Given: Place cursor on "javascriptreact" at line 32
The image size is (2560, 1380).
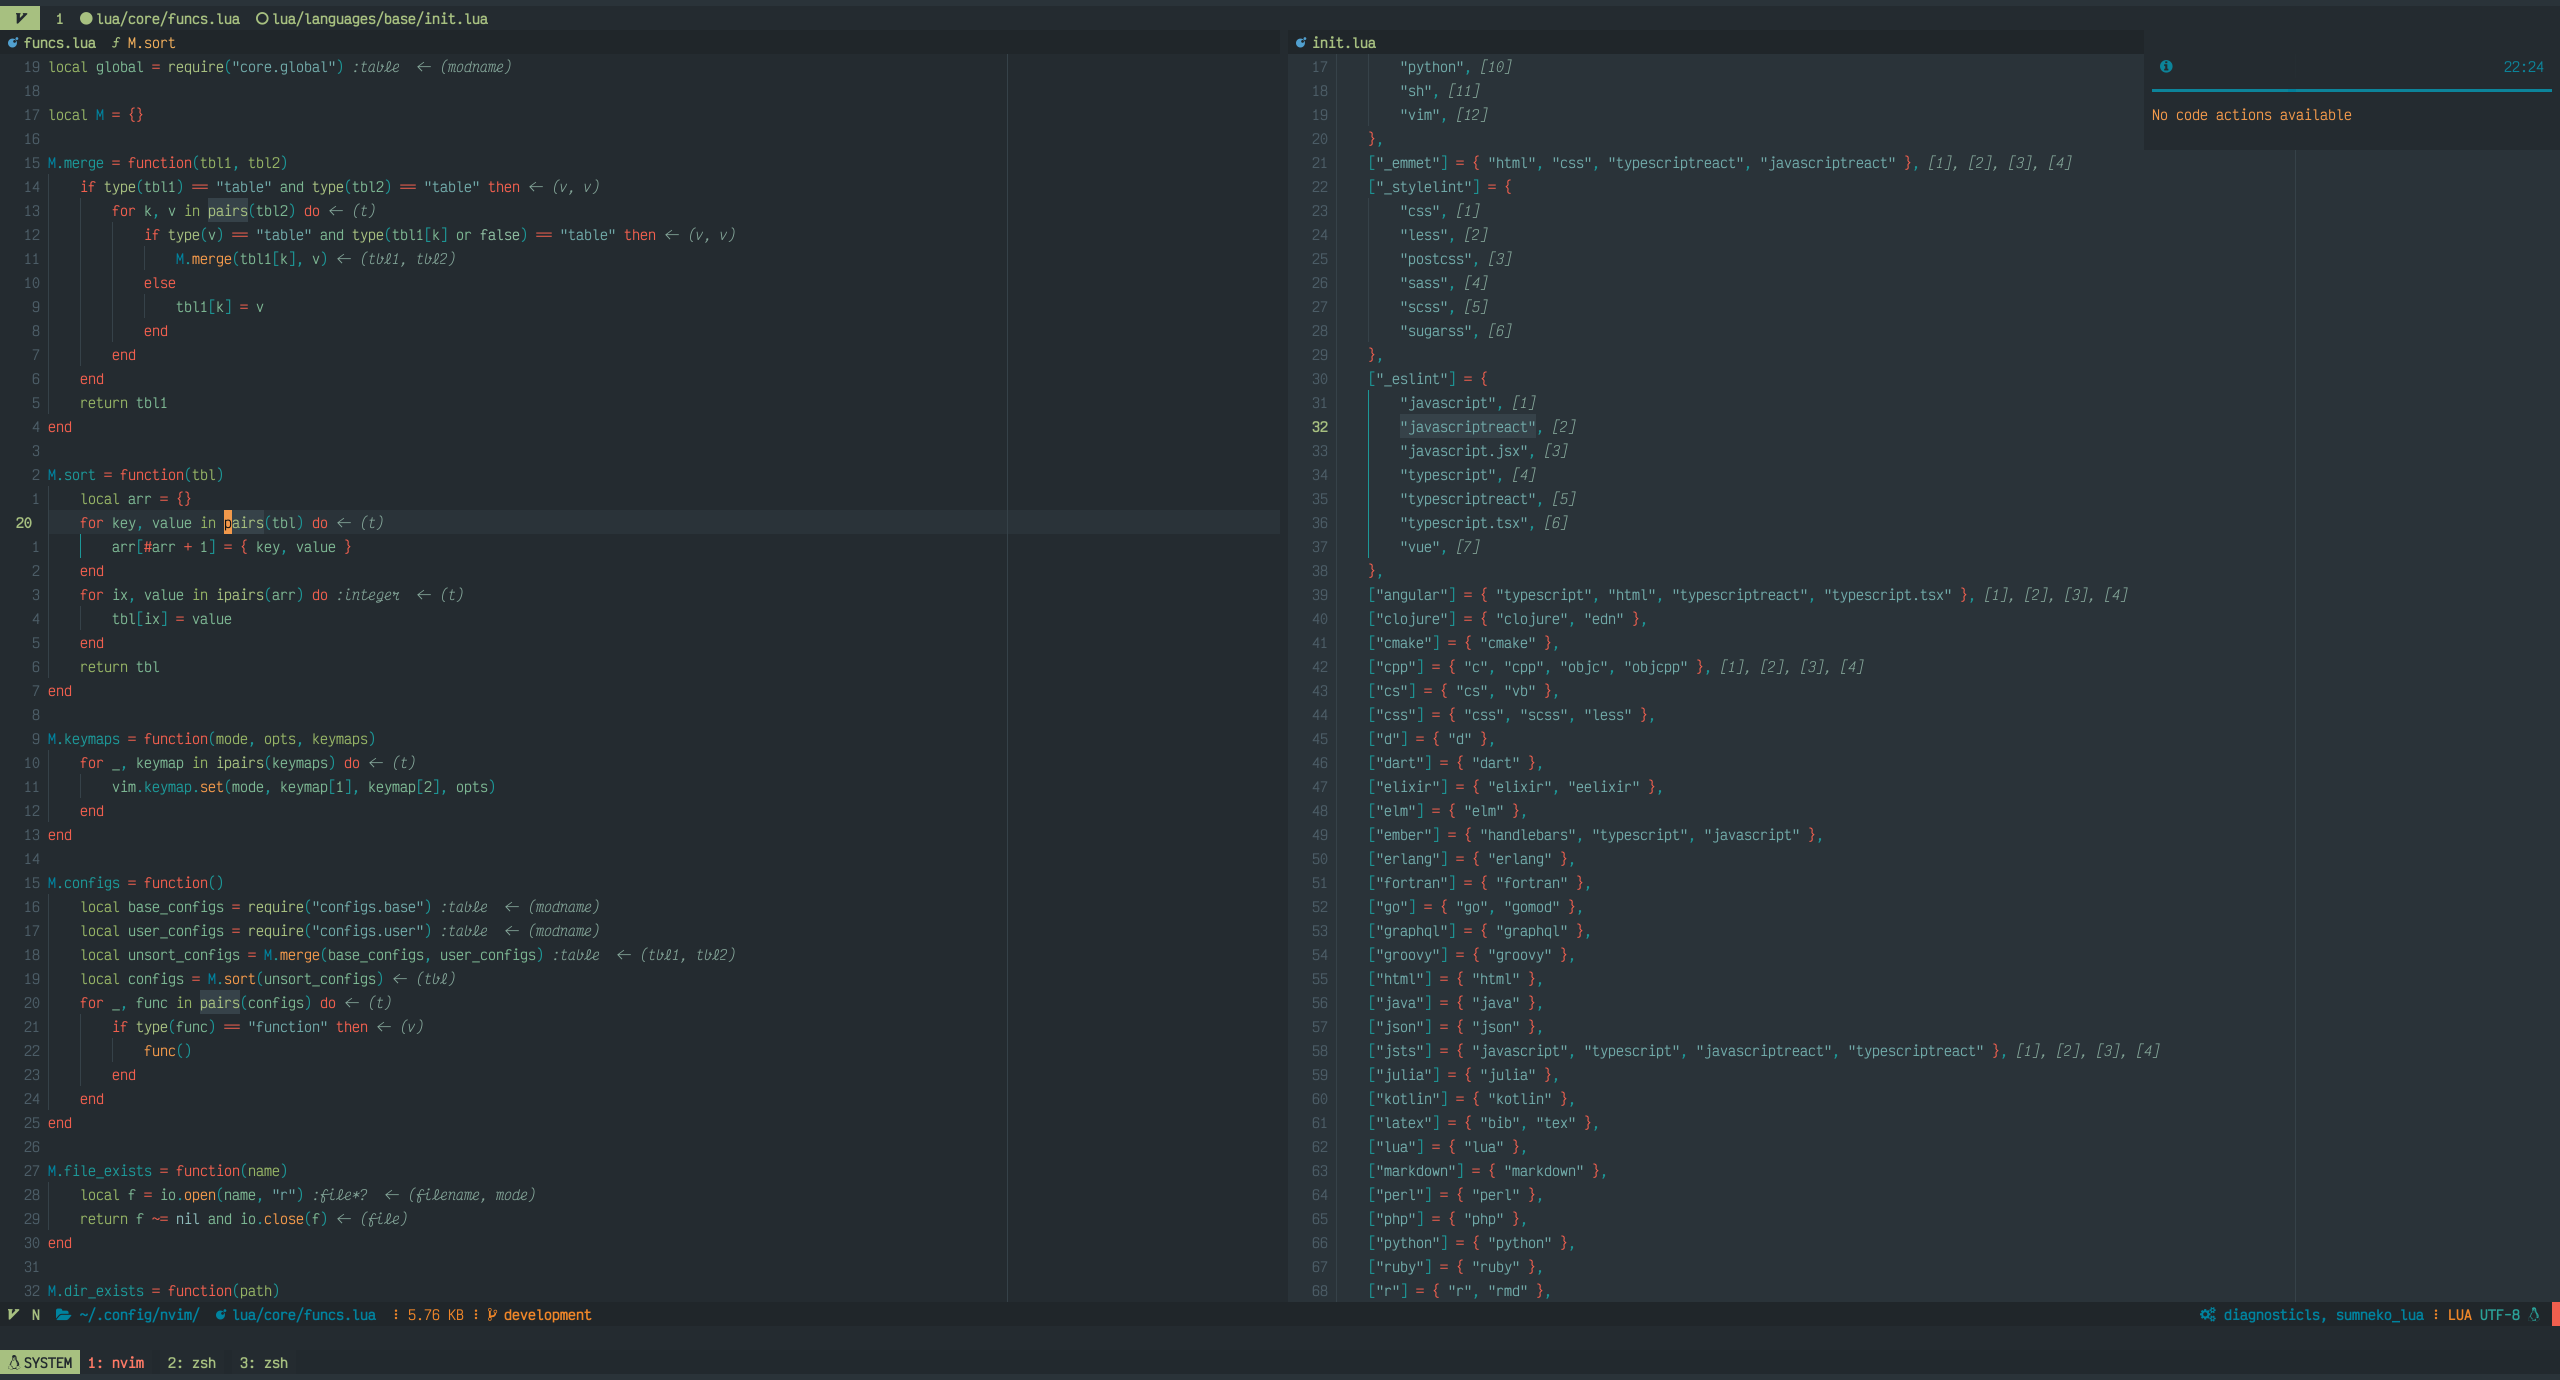Looking at the screenshot, I should 1467,427.
